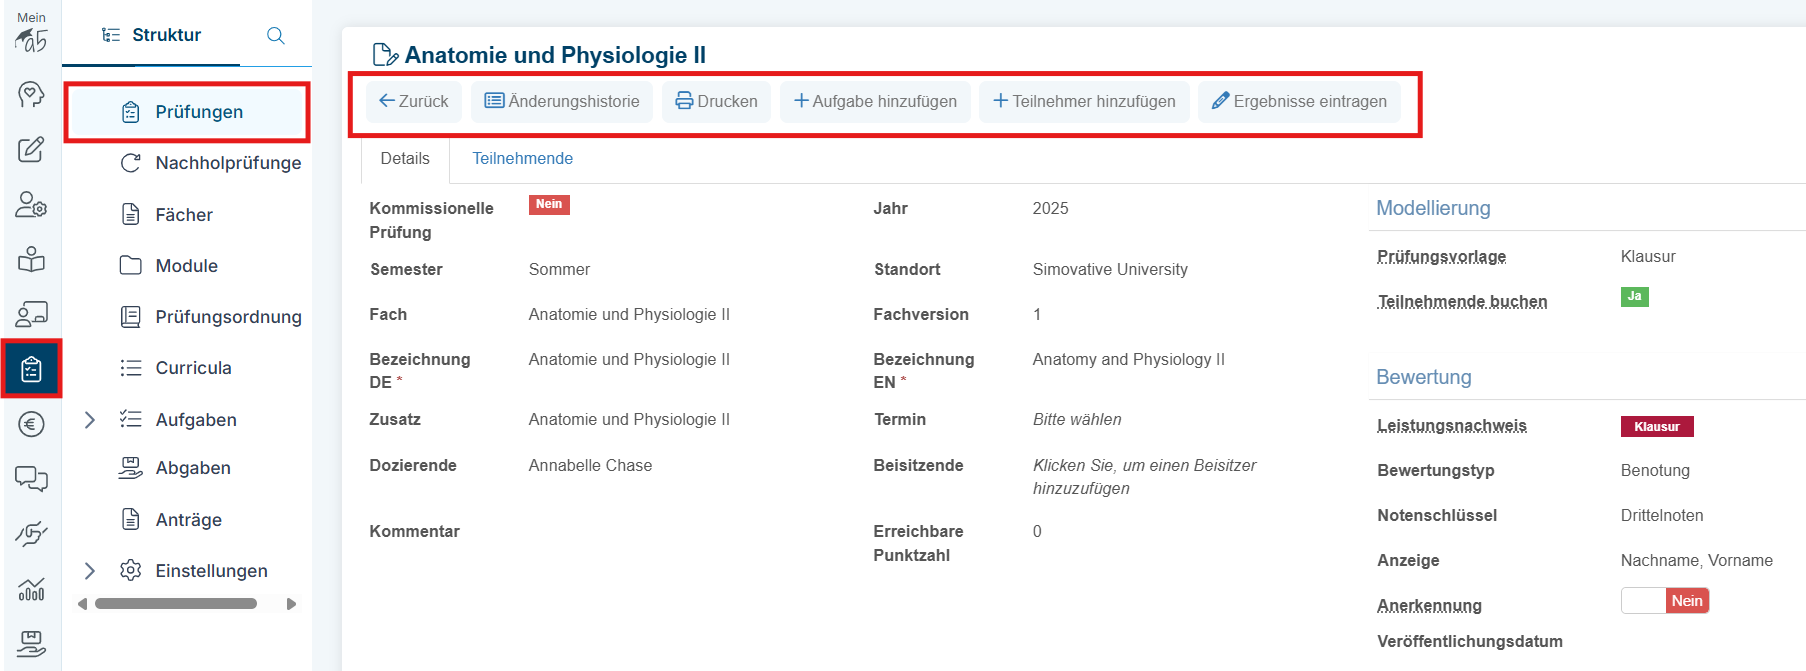Click the sidebar horizontal scrollbar right arrow
Image resolution: width=1806 pixels, height=671 pixels.
tap(291, 604)
